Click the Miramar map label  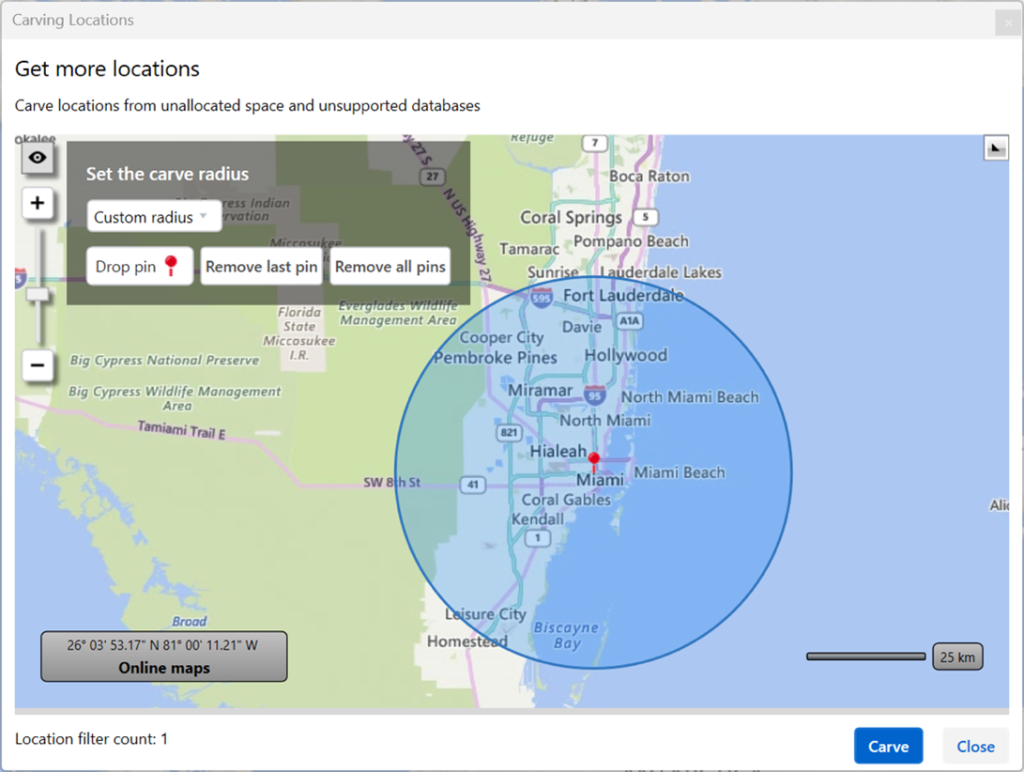coord(540,391)
